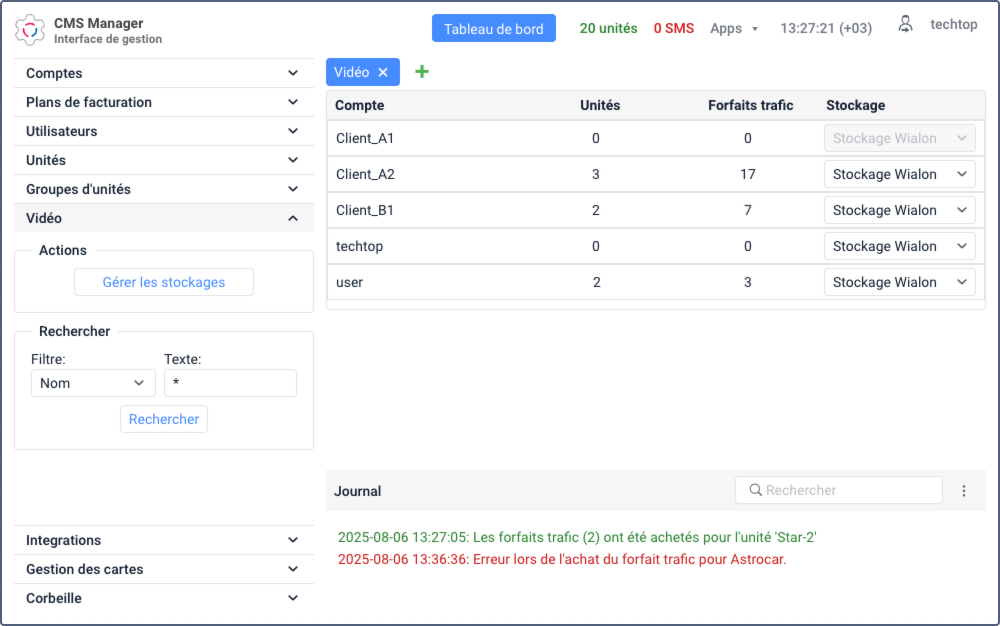This screenshot has width=1000, height=626.
Task: Open the Stockage dropdown for the user account
Action: [x=899, y=282]
